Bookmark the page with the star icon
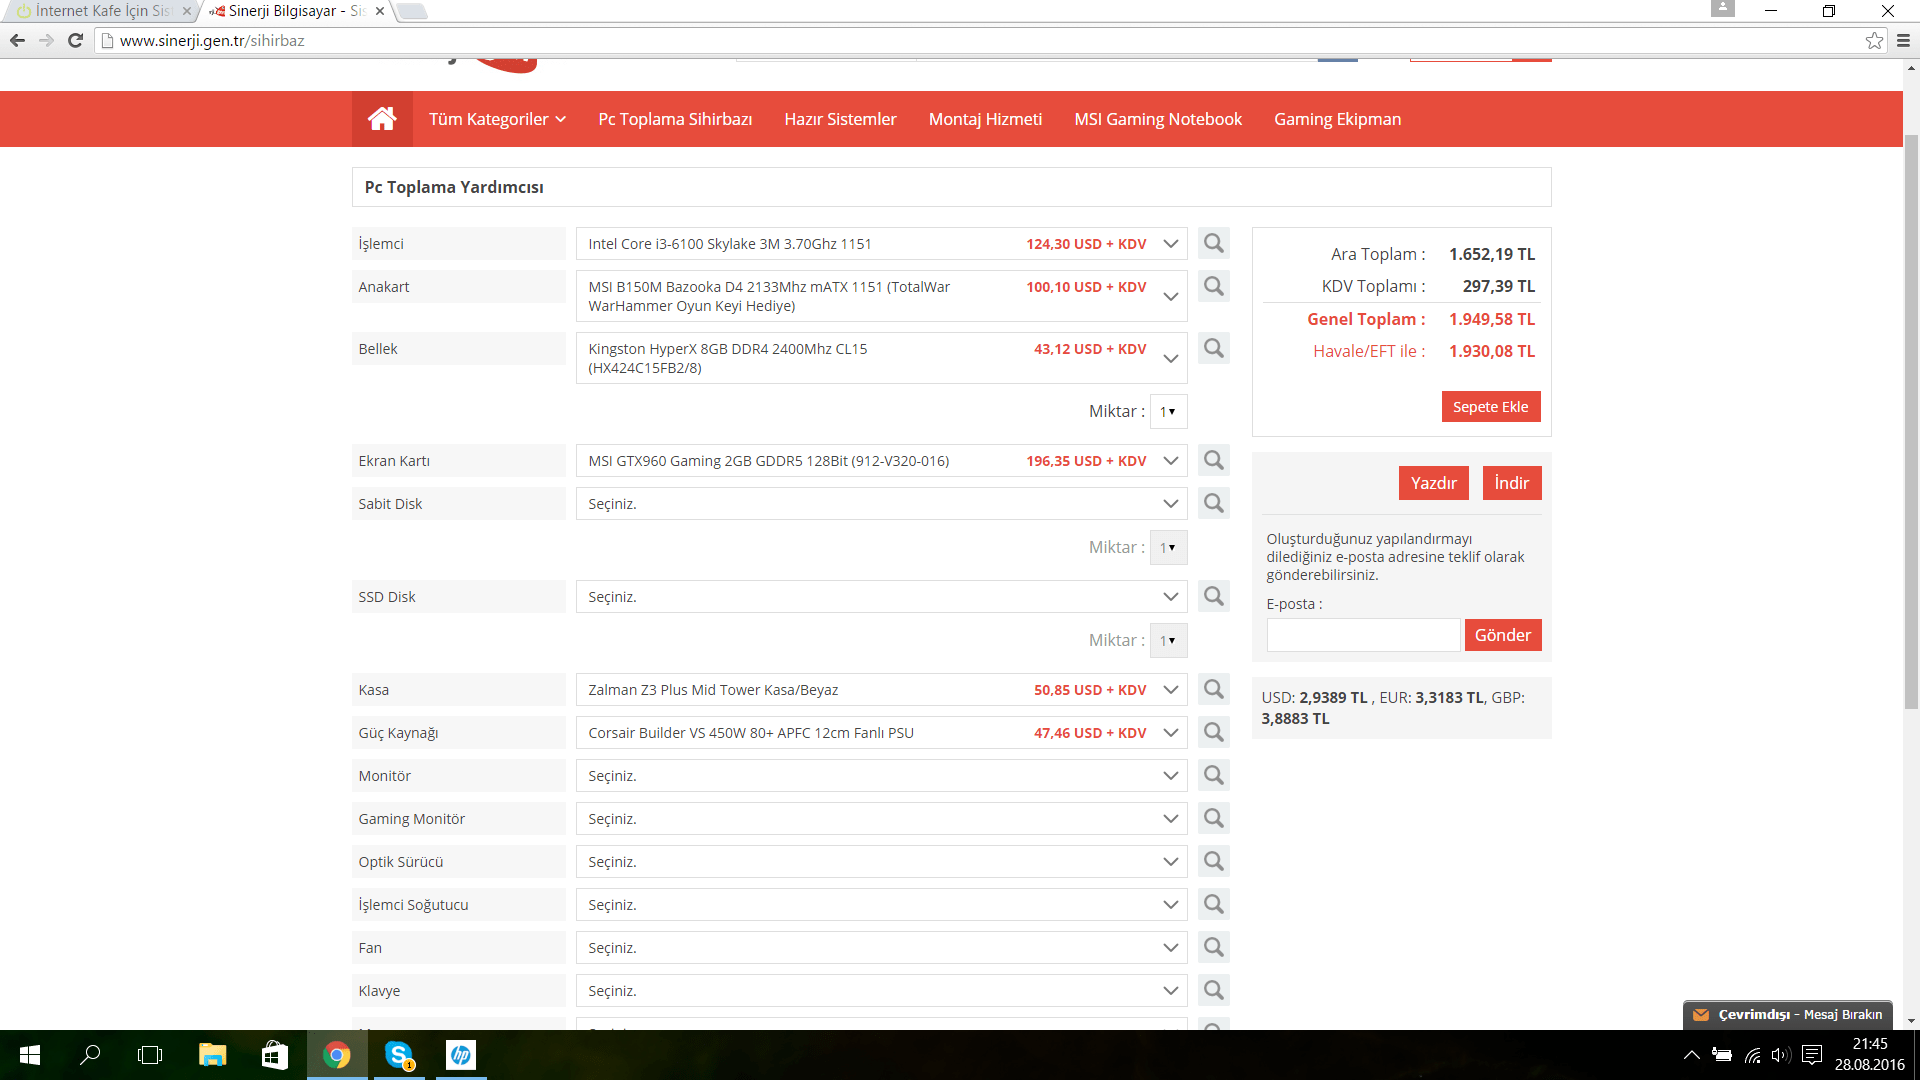The image size is (1920, 1080). (1874, 41)
